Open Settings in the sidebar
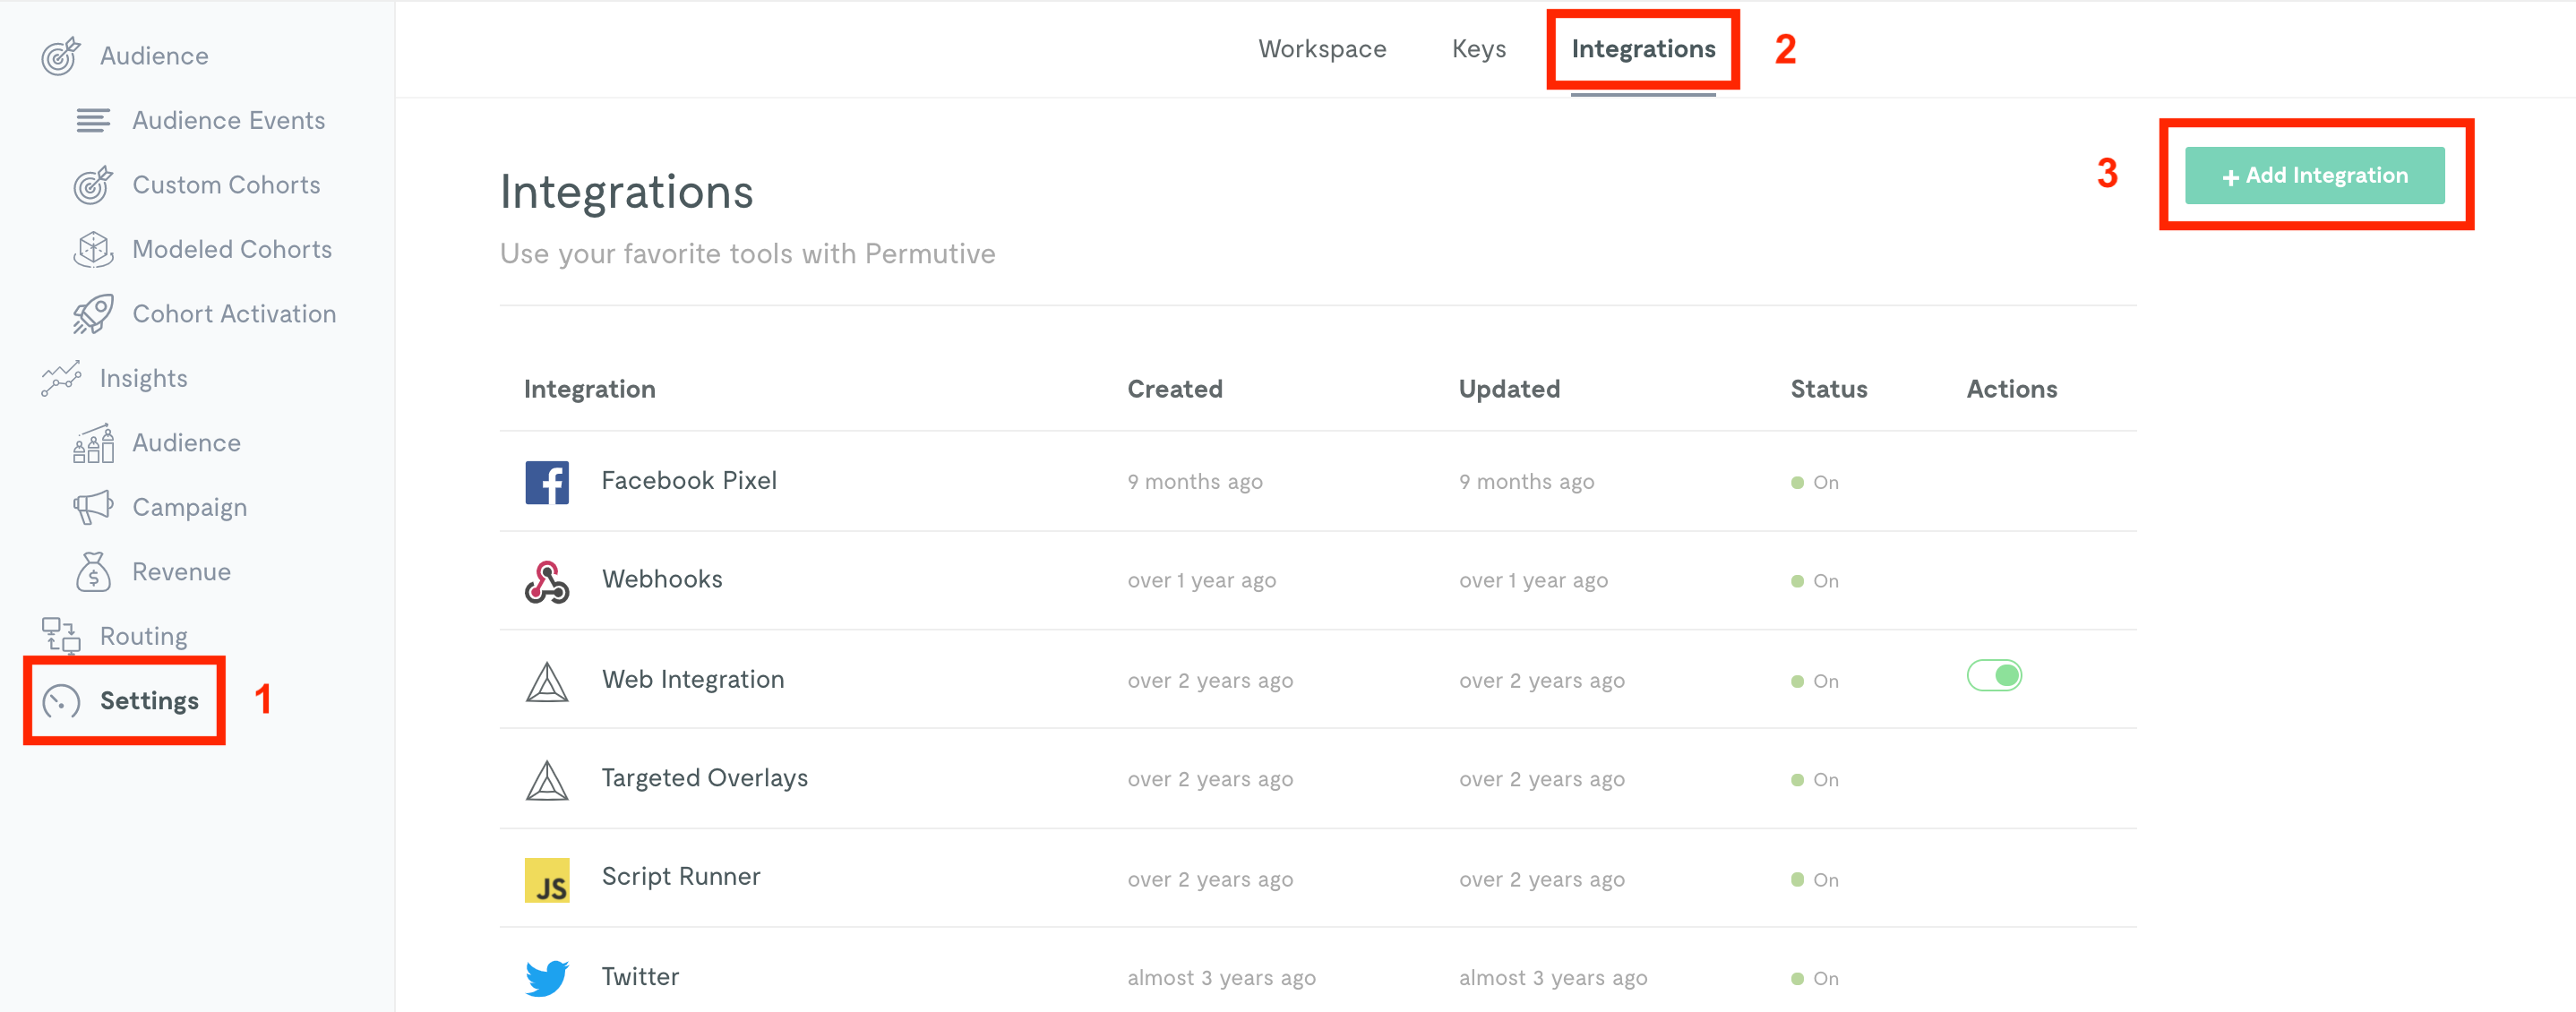The width and height of the screenshot is (2576, 1012). 149,701
